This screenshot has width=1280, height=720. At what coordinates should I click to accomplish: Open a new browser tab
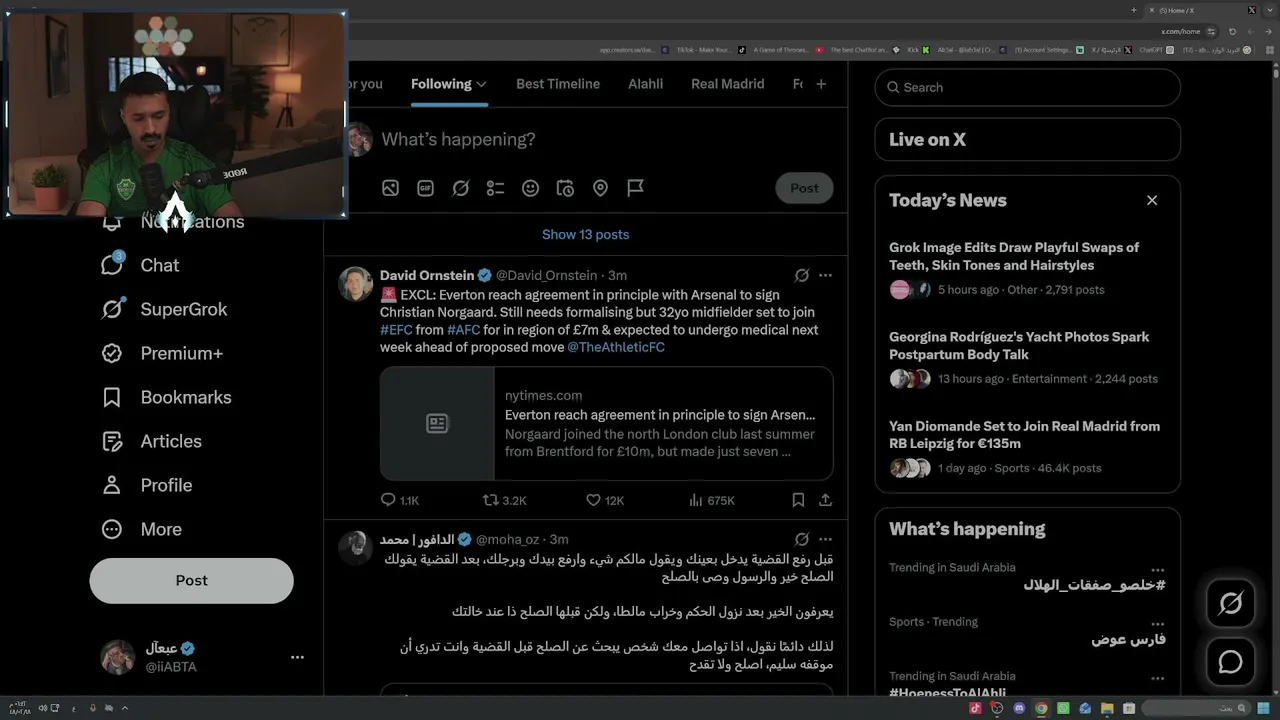[x=1134, y=10]
